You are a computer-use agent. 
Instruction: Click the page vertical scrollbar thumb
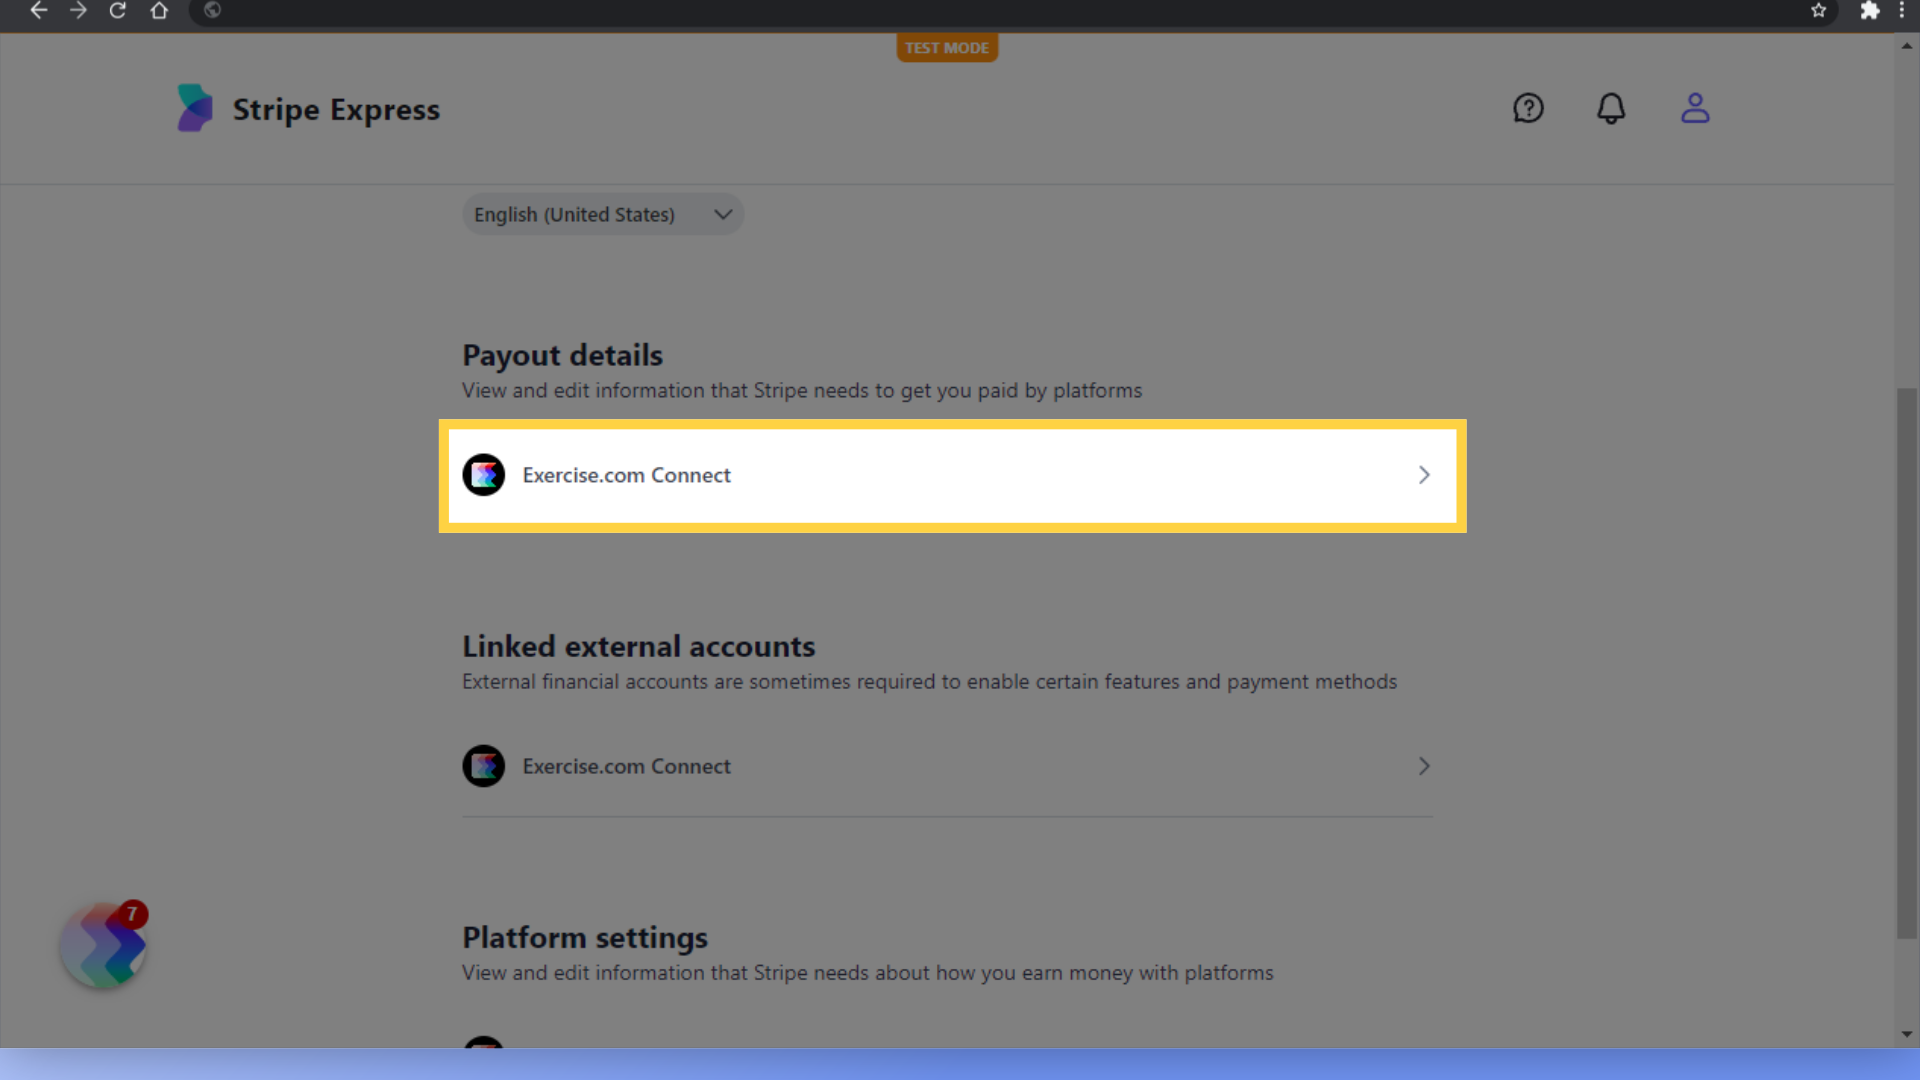(x=1907, y=663)
